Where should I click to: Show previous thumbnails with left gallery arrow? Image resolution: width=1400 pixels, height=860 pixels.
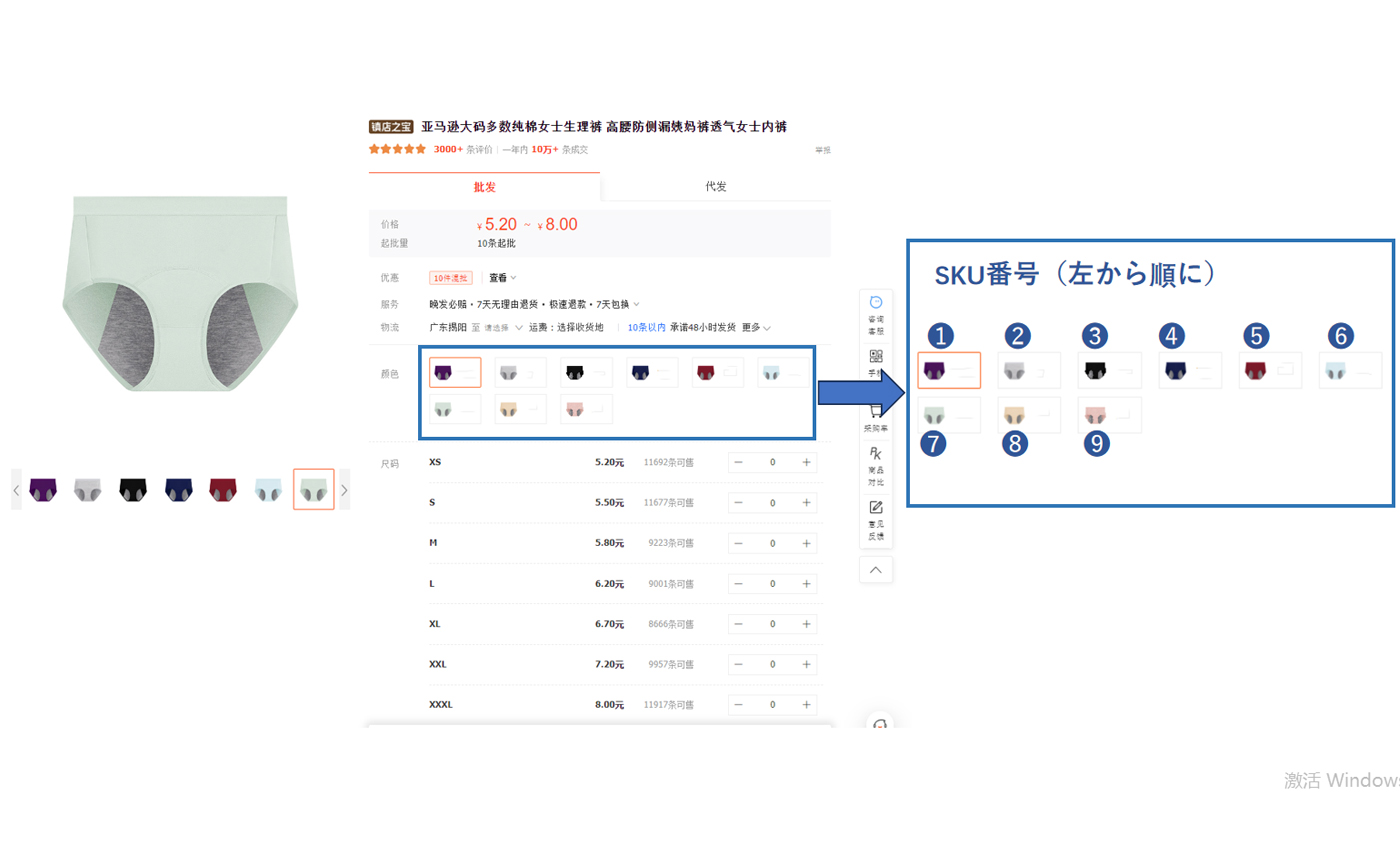[16, 490]
